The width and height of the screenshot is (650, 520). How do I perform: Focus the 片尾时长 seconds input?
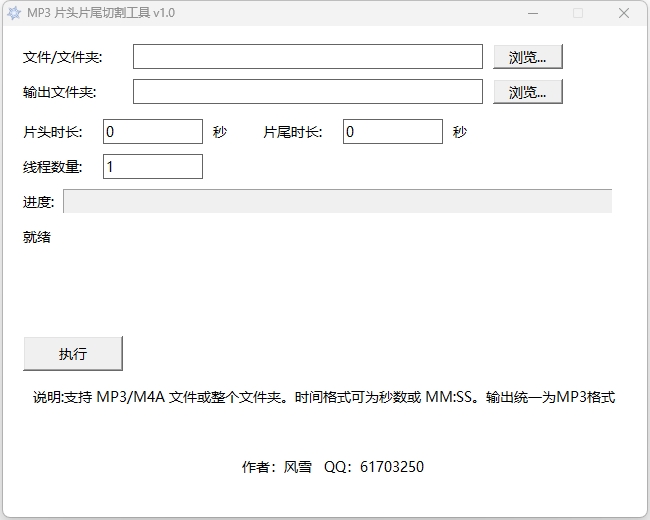393,131
